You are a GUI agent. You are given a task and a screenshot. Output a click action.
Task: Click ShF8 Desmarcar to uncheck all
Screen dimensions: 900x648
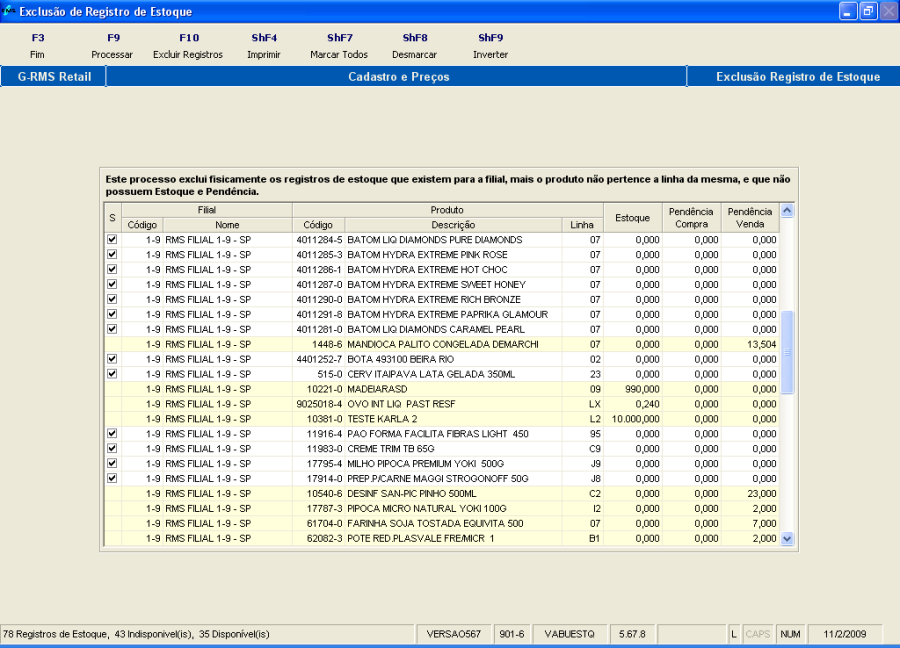(414, 46)
